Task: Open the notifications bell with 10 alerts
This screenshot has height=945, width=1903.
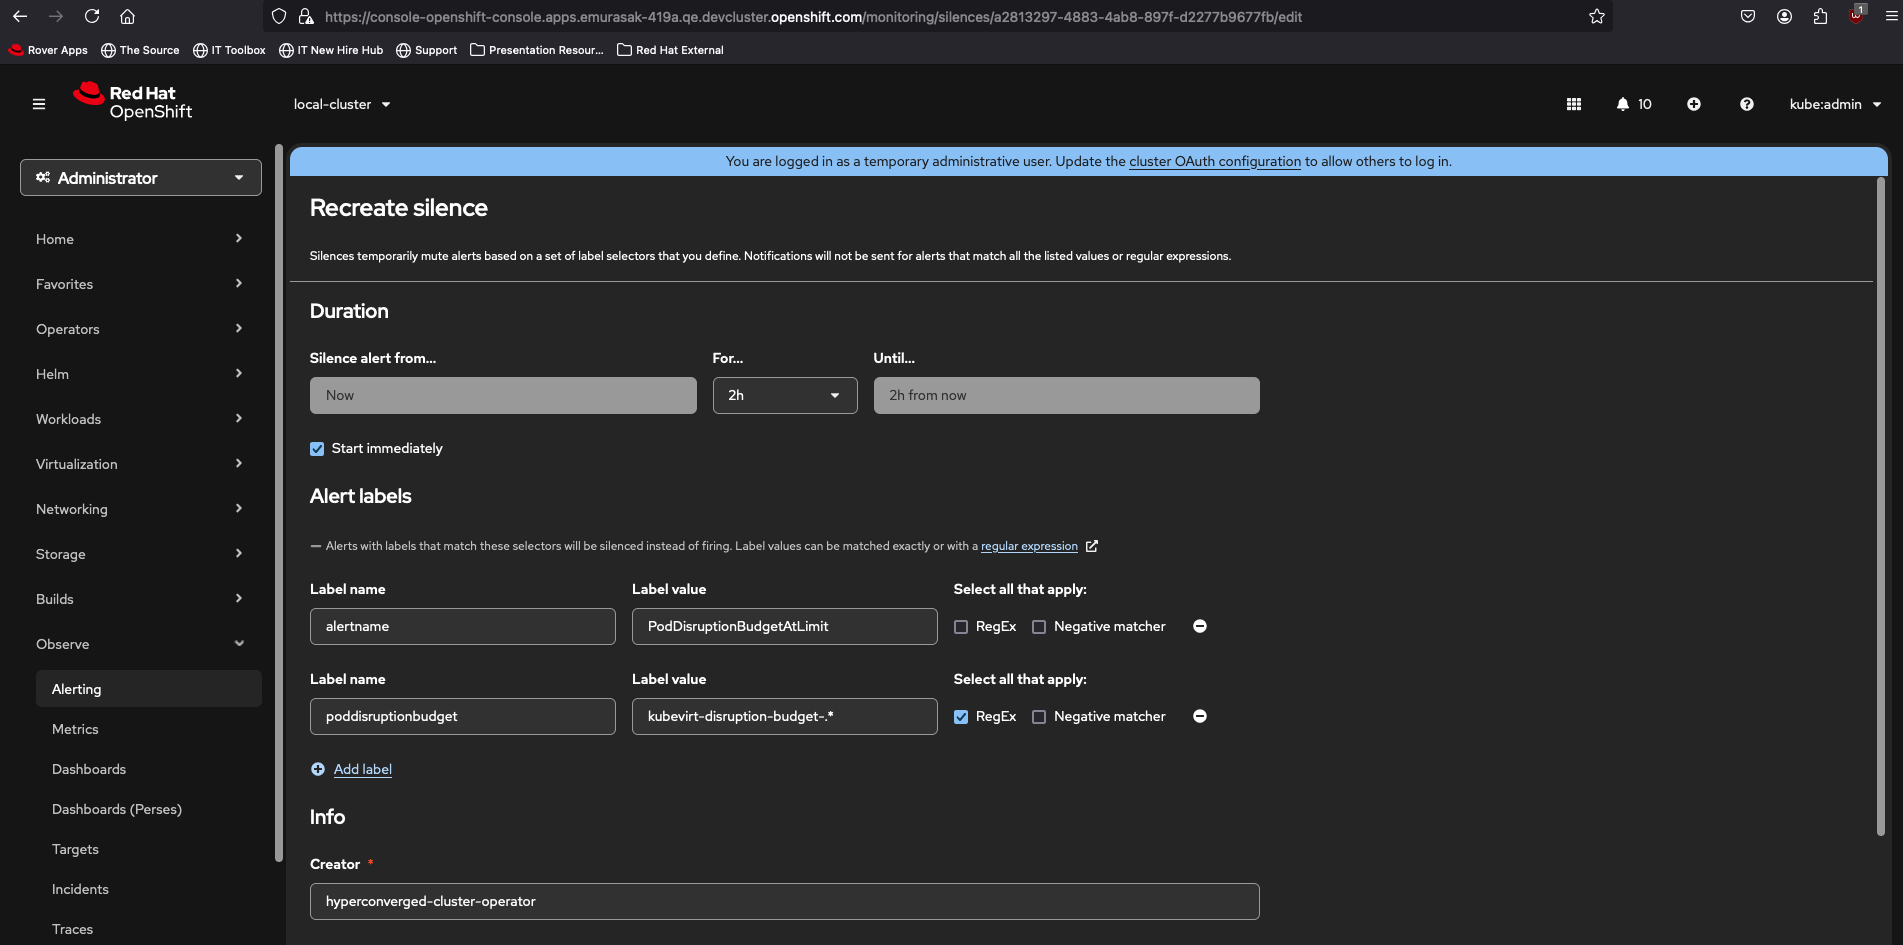Action: pos(1633,104)
